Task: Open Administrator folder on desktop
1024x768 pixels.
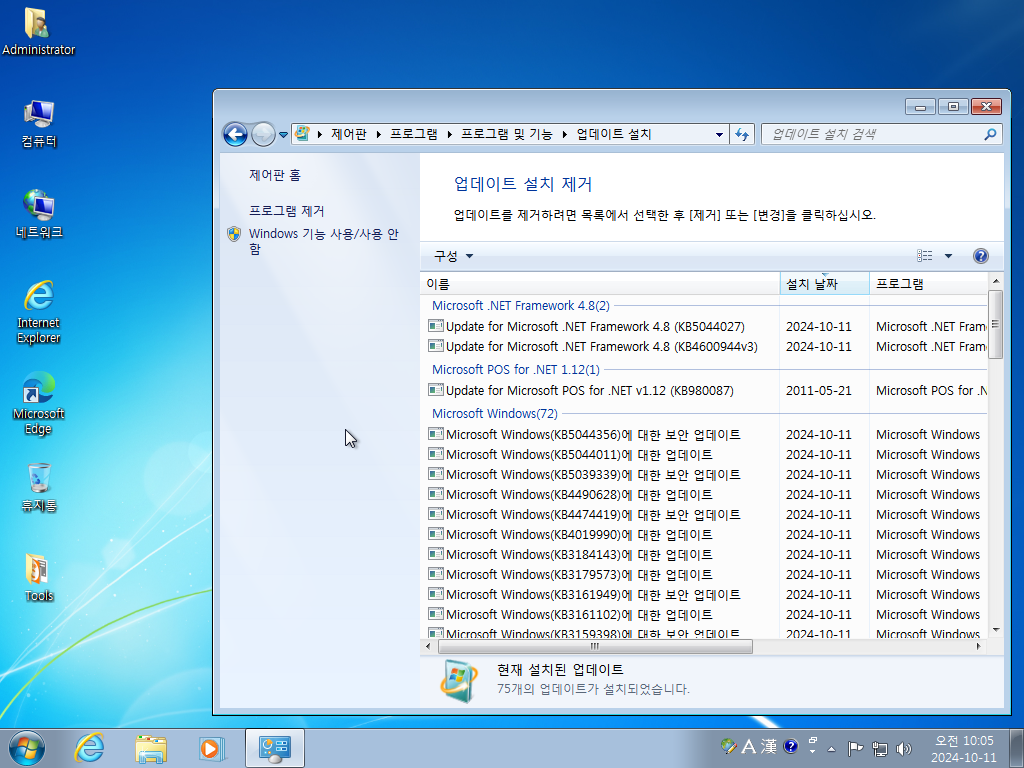Action: (x=38, y=31)
